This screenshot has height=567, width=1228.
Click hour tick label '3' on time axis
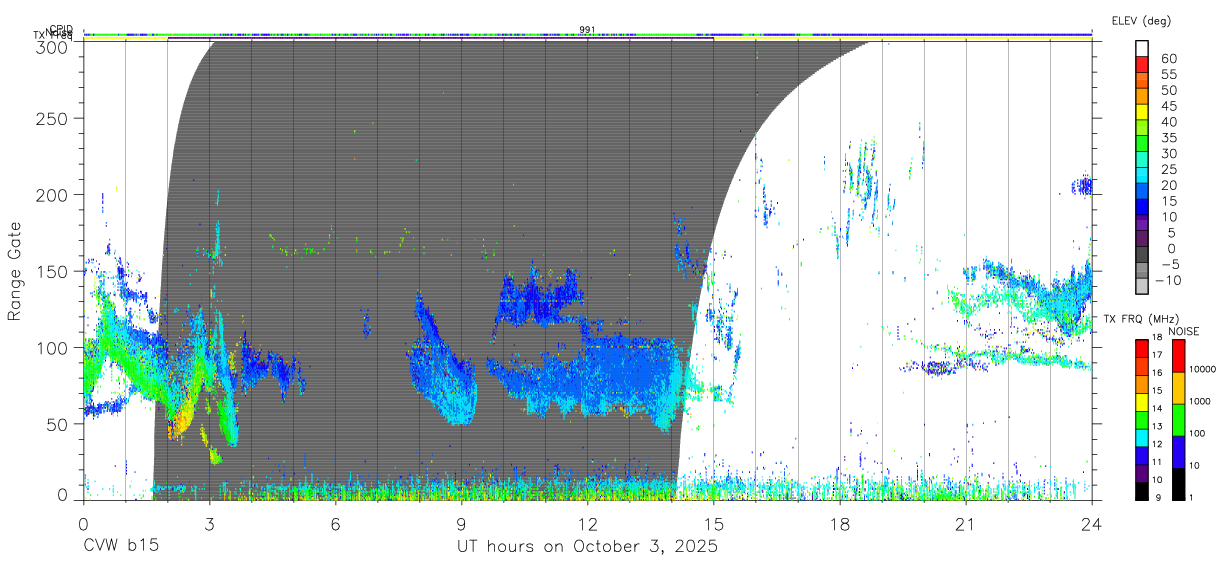(x=209, y=524)
